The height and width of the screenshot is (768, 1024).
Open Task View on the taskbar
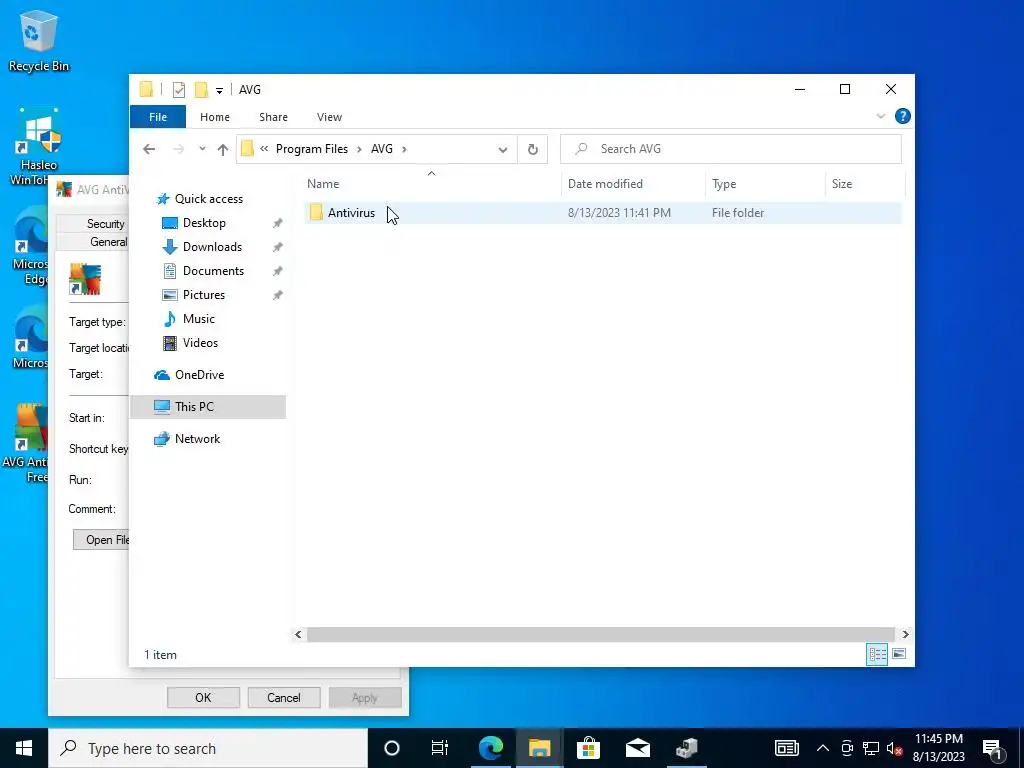pyautogui.click(x=440, y=748)
